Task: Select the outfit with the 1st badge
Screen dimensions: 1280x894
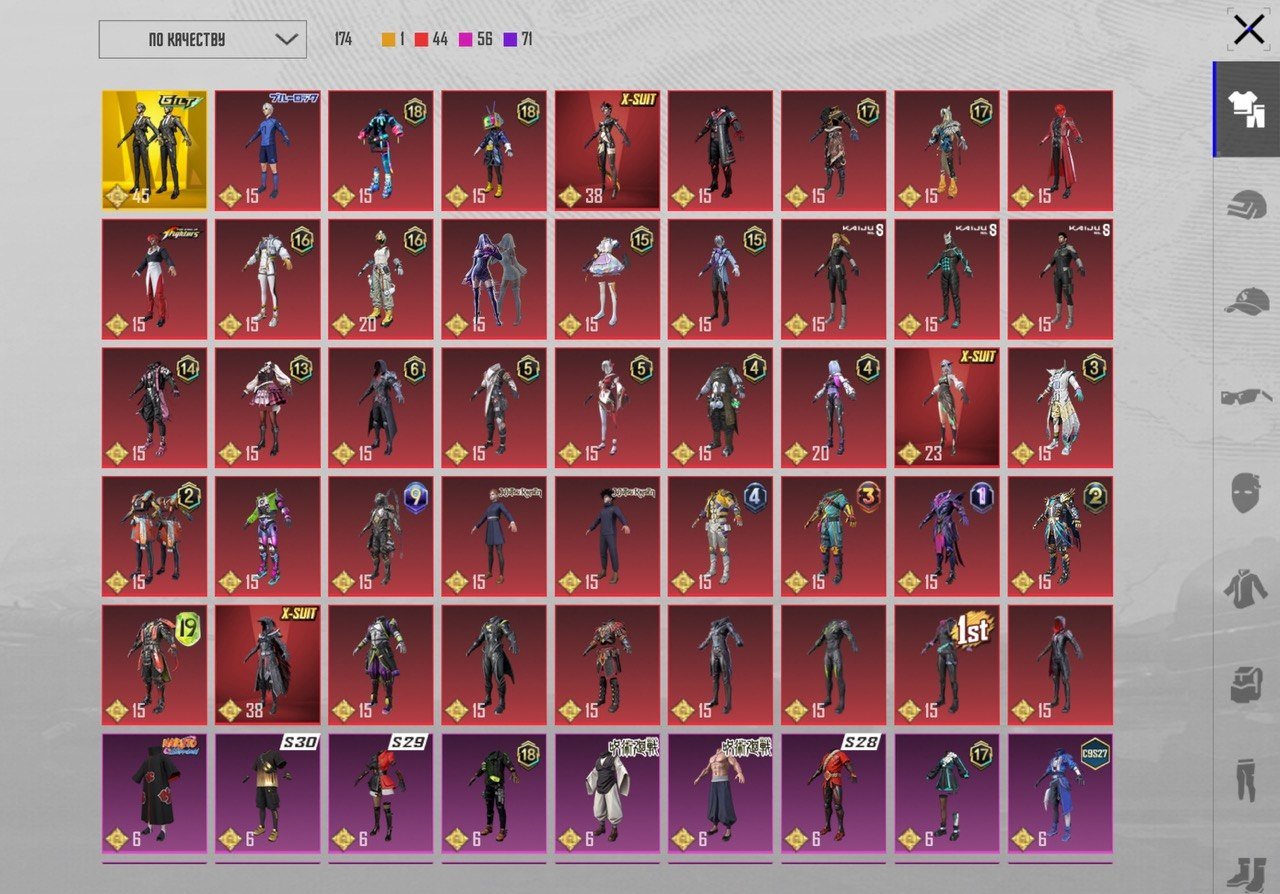Action: point(946,664)
